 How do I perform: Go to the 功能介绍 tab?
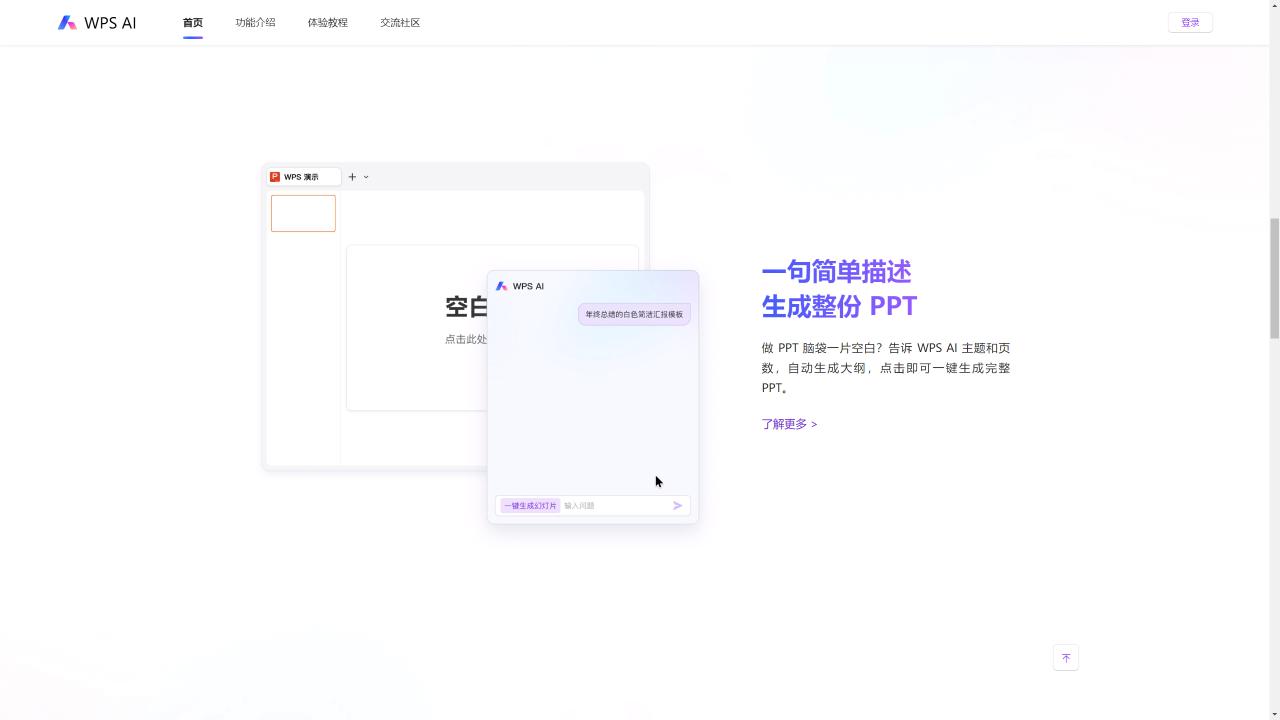tap(255, 22)
